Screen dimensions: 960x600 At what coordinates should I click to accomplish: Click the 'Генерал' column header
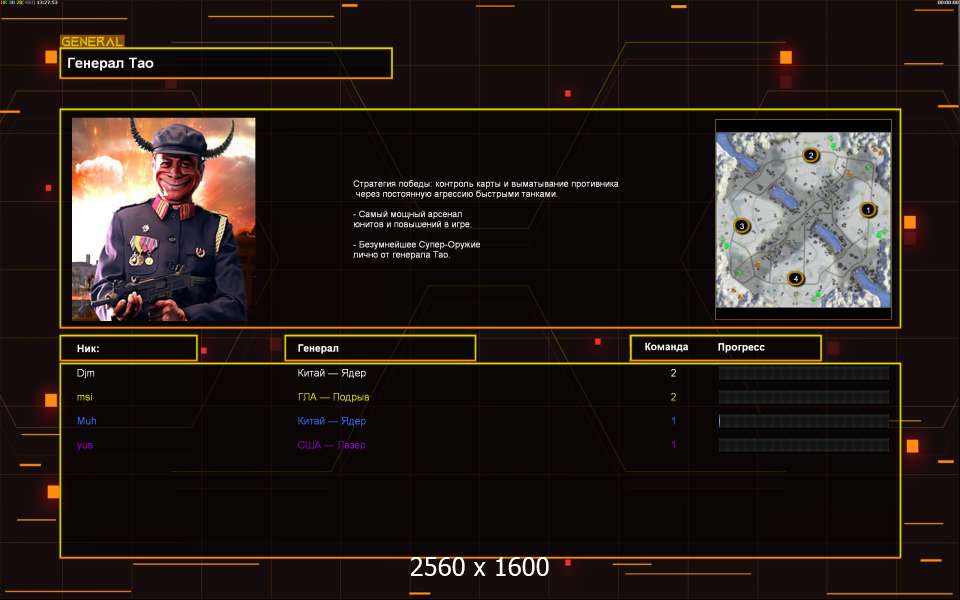(380, 348)
